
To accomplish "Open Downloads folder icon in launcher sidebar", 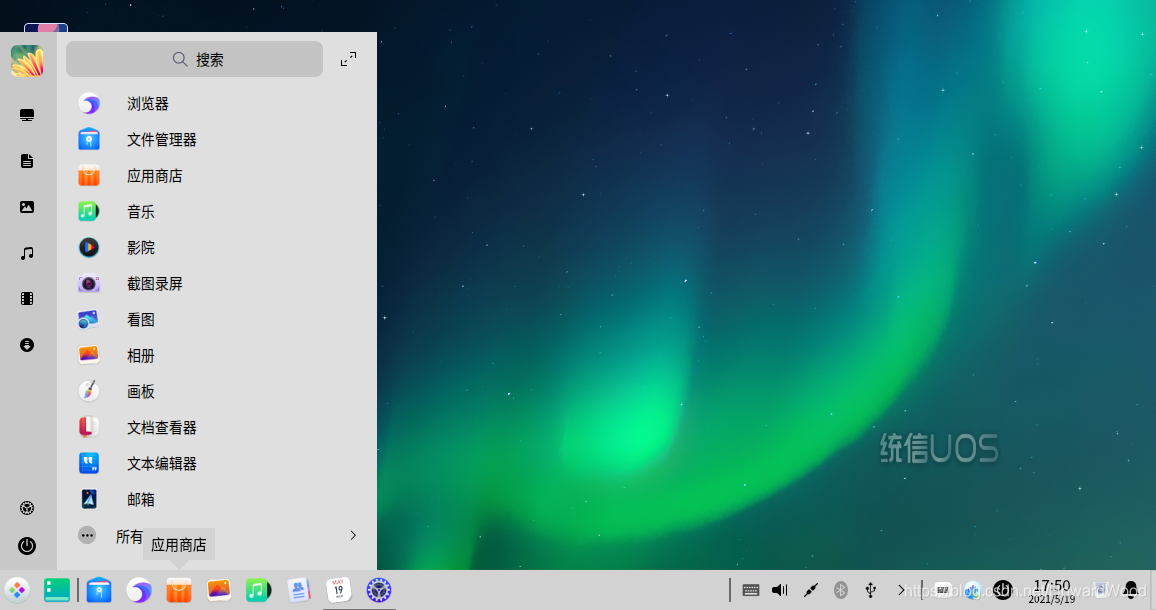I will [27, 345].
